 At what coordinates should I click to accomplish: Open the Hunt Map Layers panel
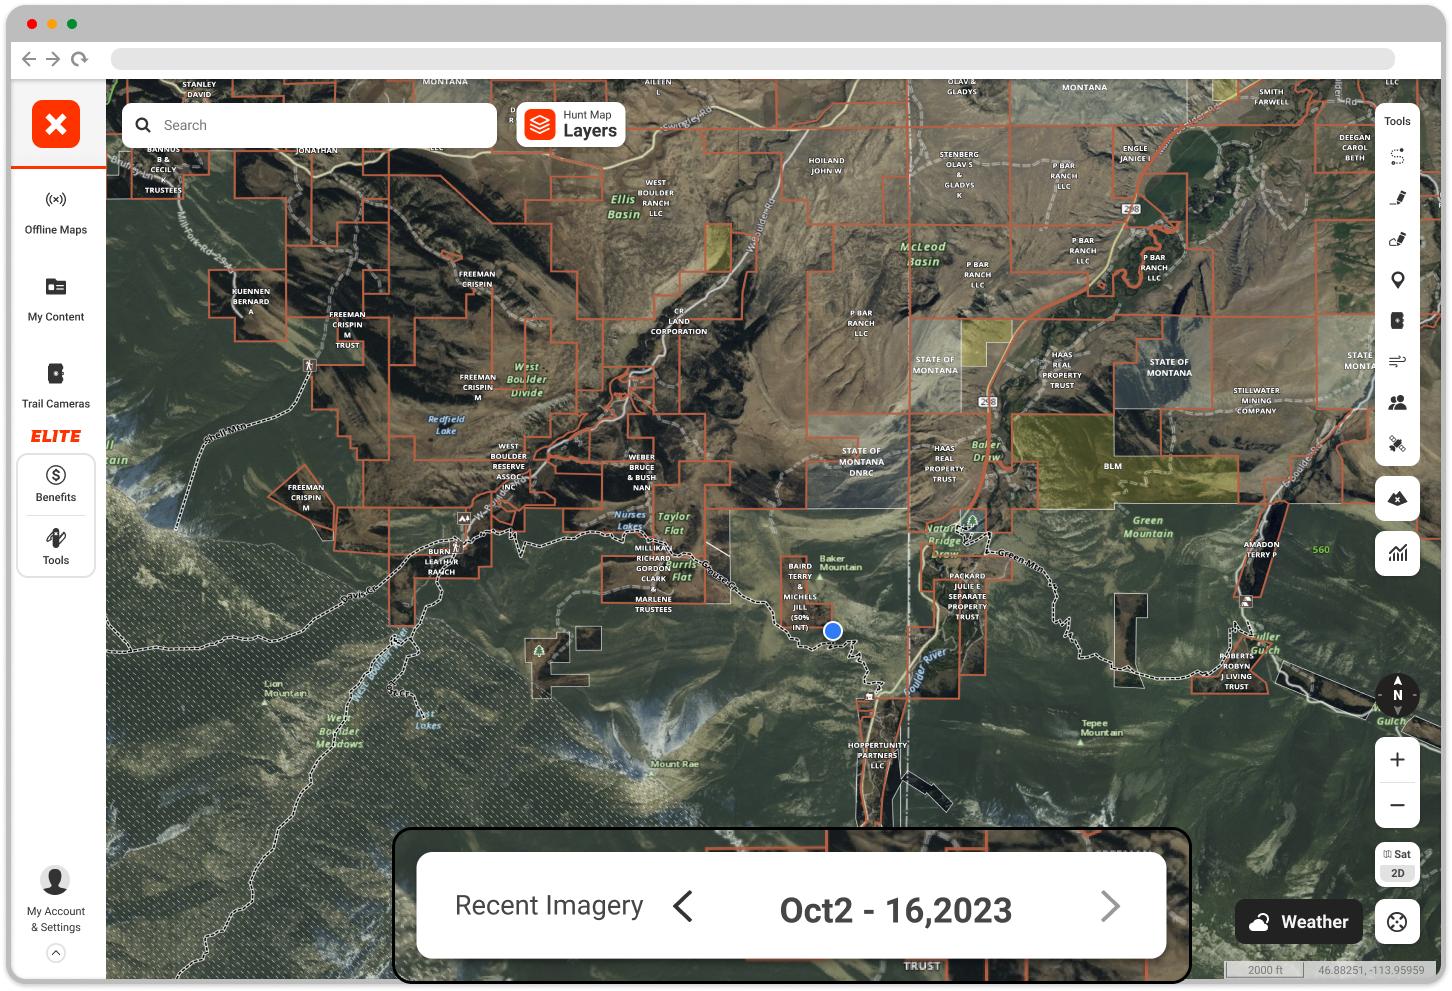point(571,125)
